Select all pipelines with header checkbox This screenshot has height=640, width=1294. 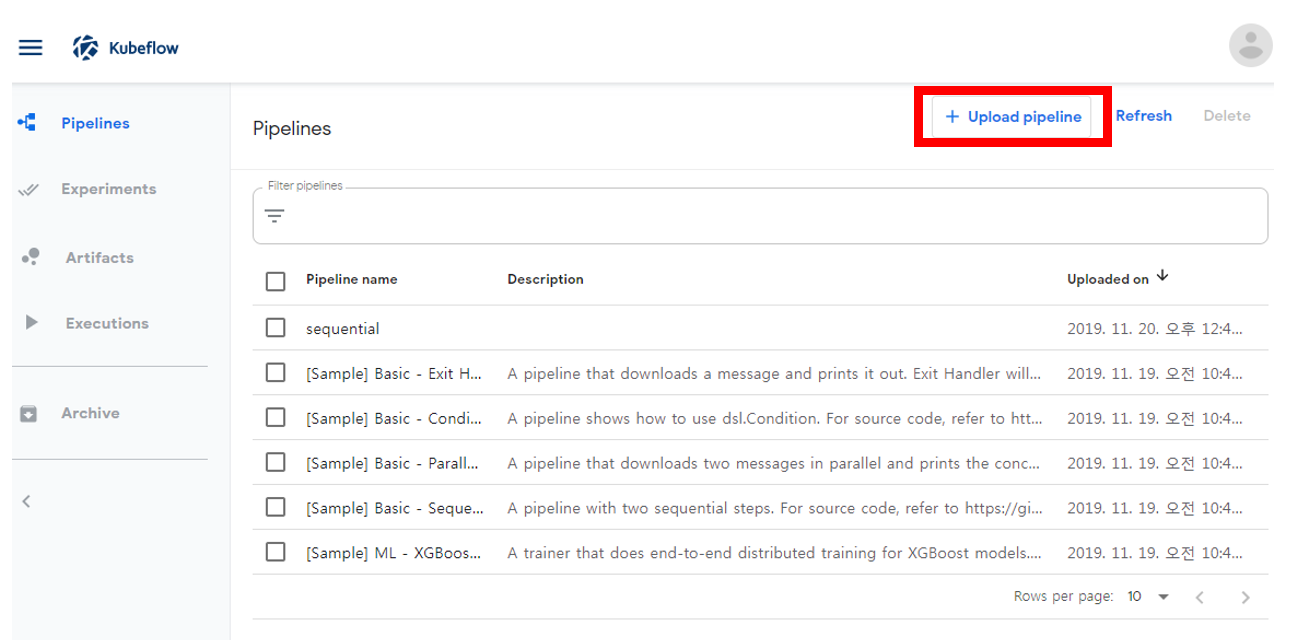(276, 281)
